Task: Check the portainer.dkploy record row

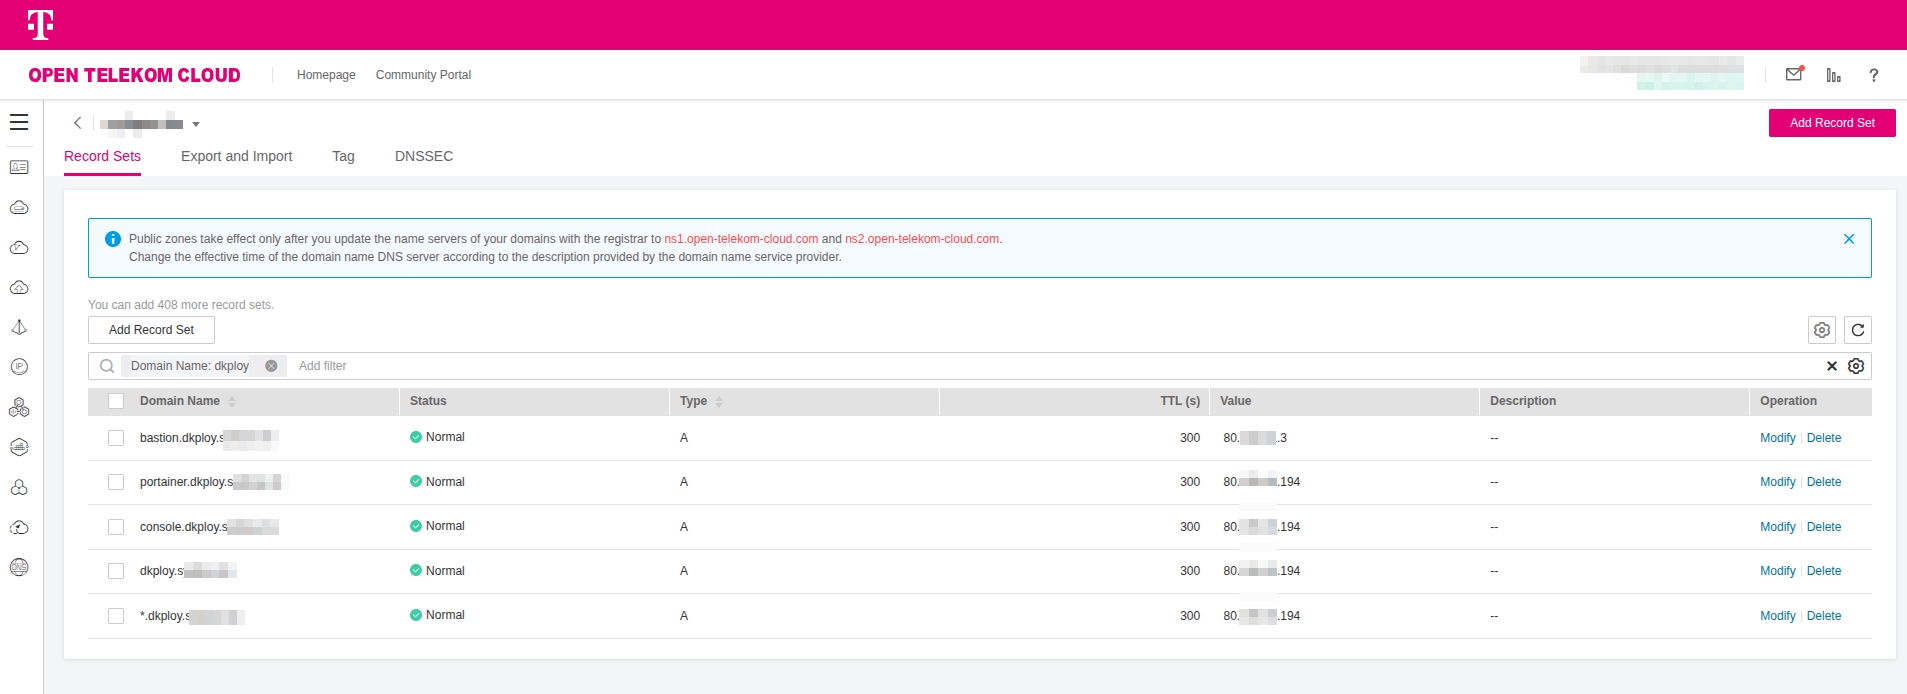Action: [116, 482]
